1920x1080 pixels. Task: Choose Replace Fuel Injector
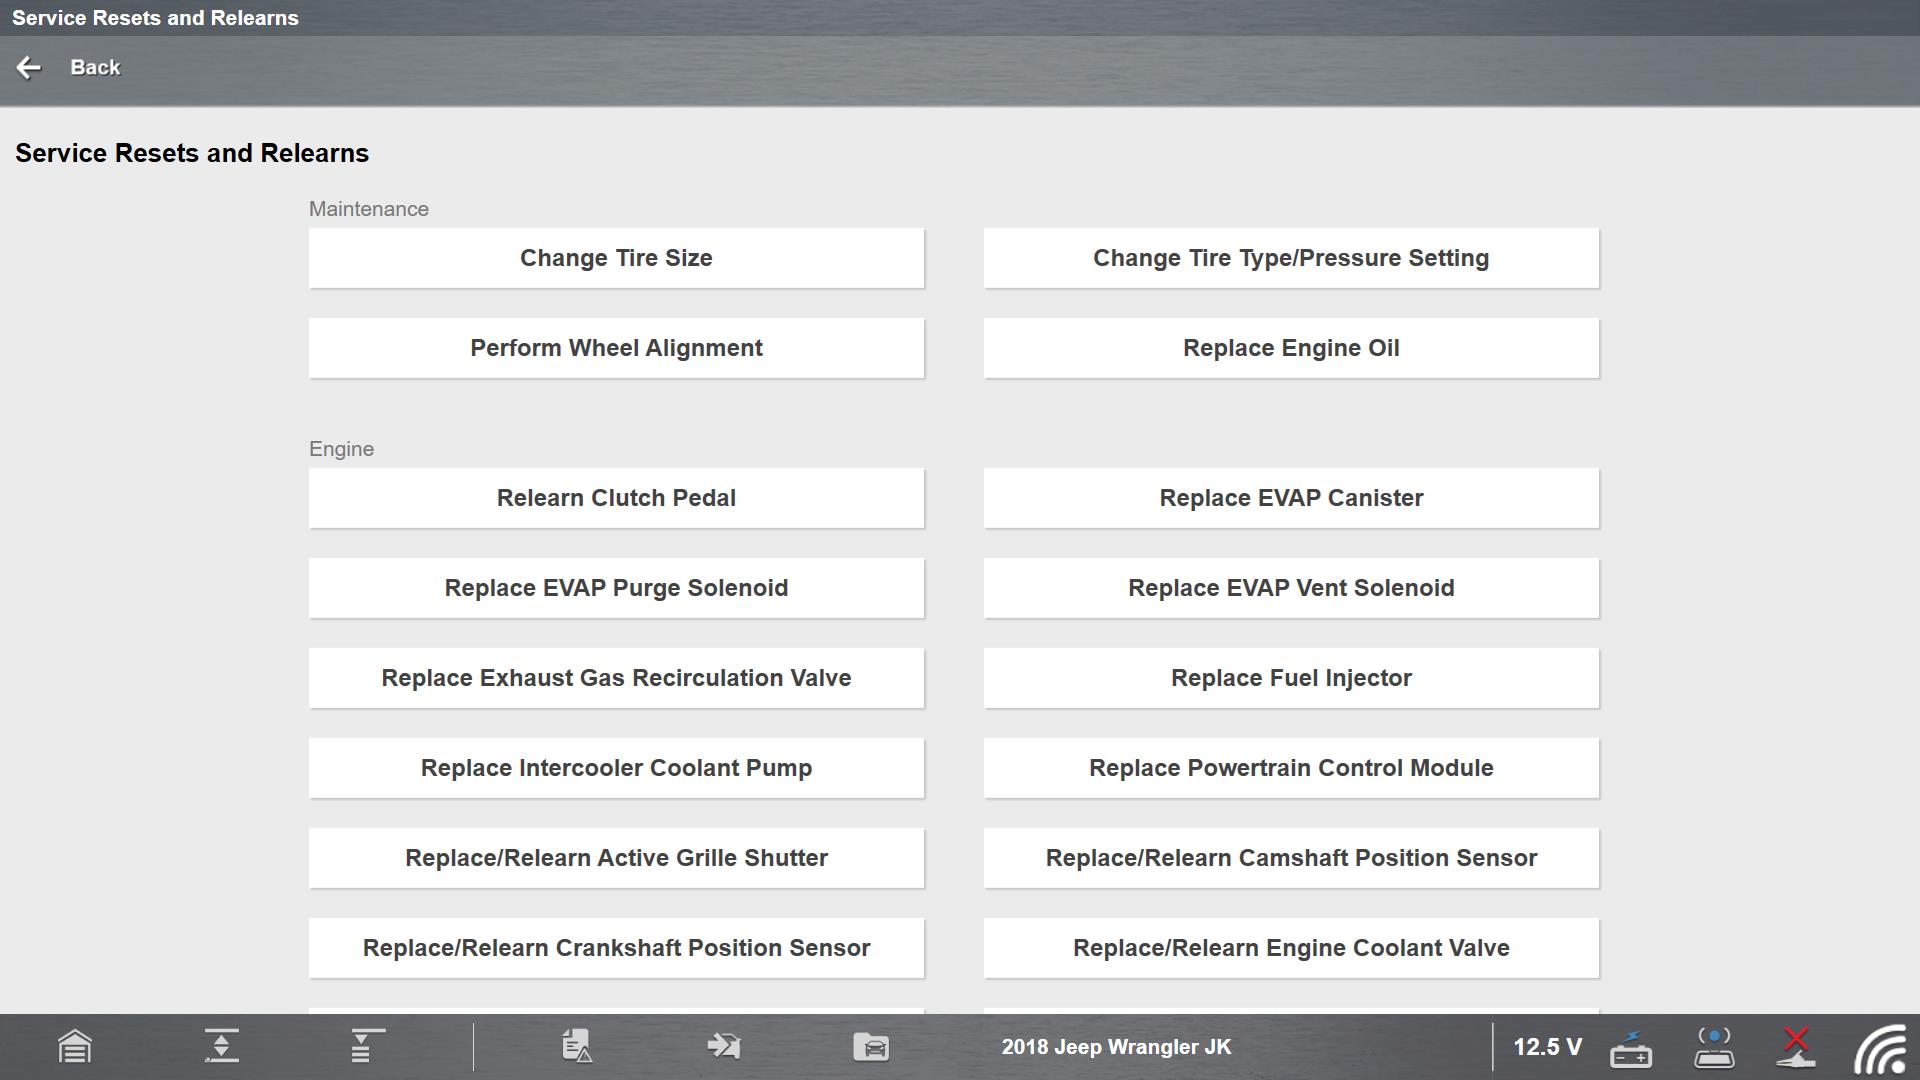pyautogui.click(x=1291, y=678)
